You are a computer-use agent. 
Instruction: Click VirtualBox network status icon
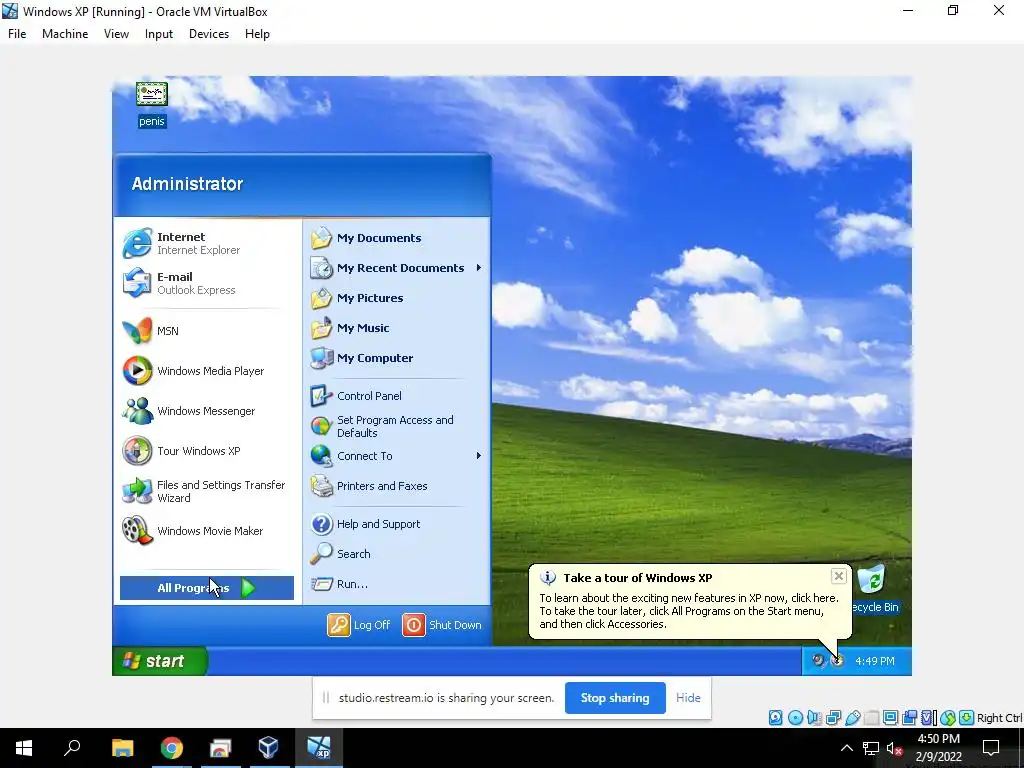[x=833, y=718]
